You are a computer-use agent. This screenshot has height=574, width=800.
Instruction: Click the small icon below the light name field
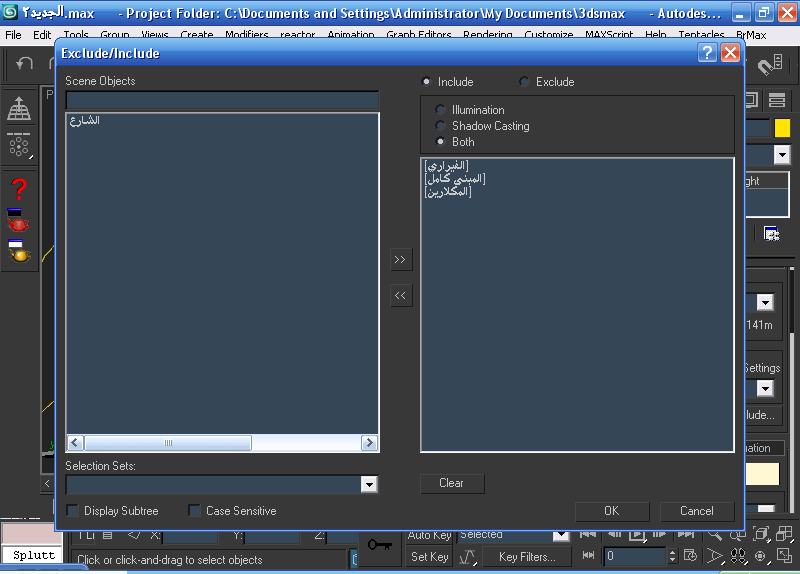point(771,234)
